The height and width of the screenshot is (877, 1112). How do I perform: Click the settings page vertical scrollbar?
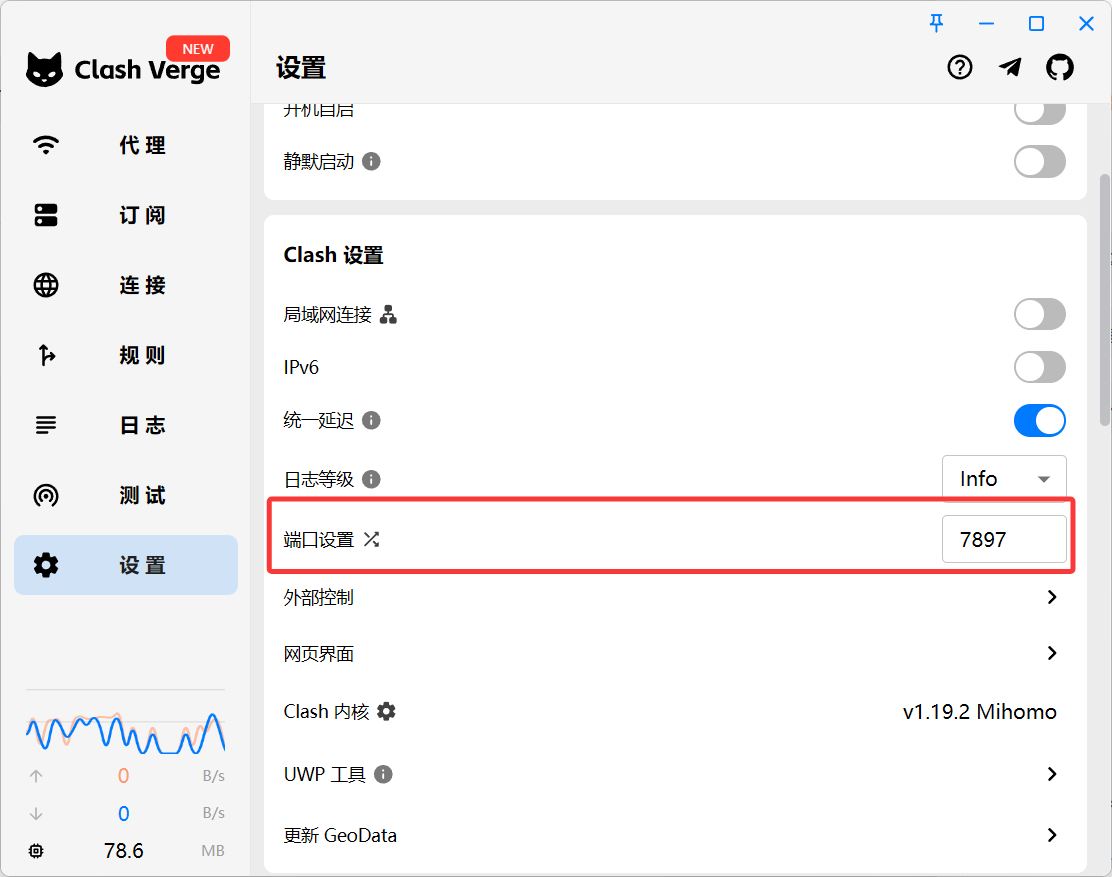tap(1105, 299)
